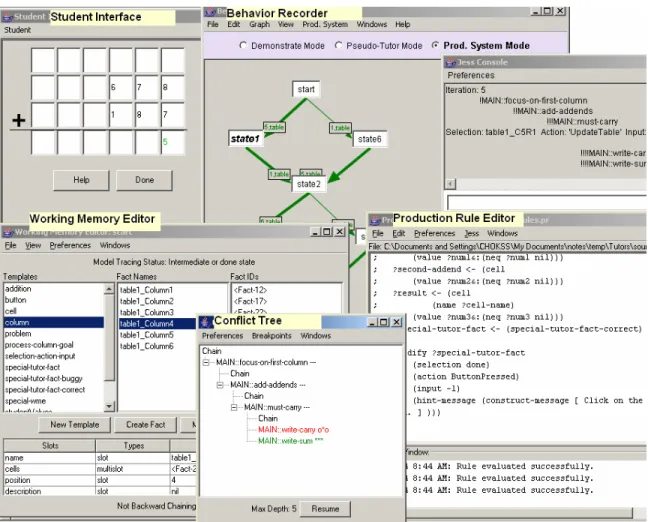Select MAIN::write-sum rule in Conflict Tree
This screenshot has height=522, width=648.
[x=291, y=441]
